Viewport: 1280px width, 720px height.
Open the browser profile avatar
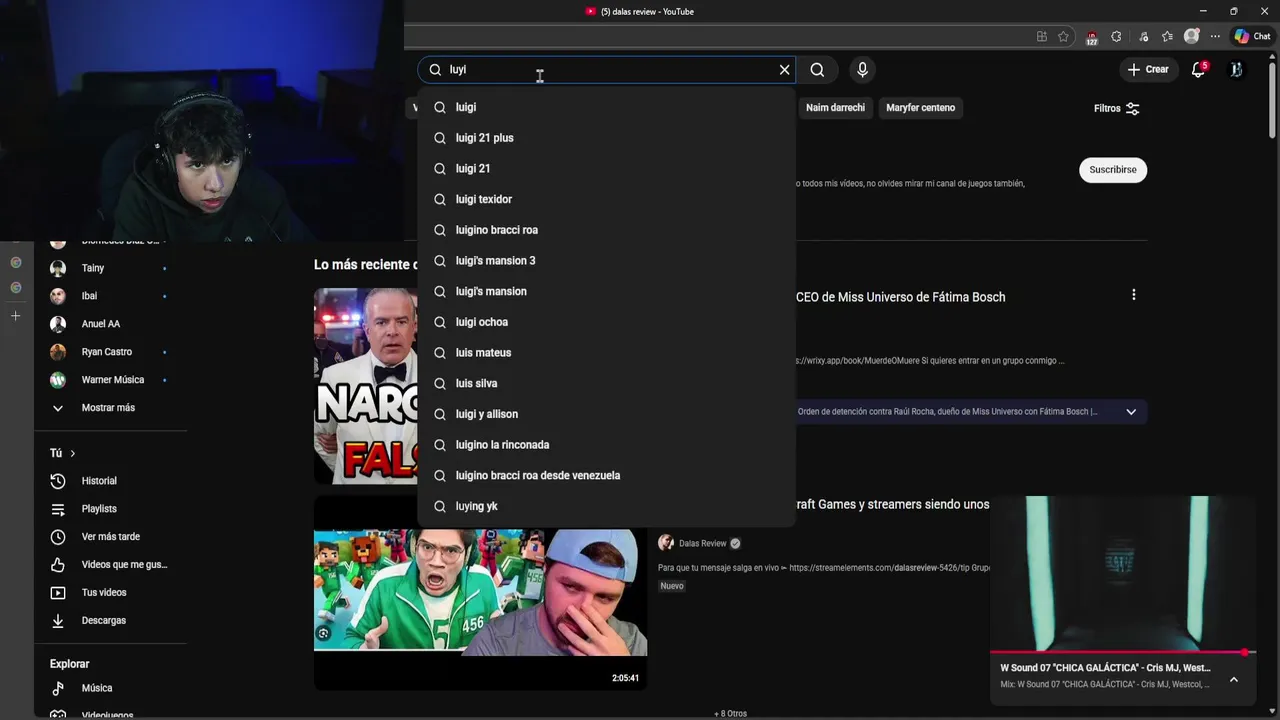[1191, 36]
